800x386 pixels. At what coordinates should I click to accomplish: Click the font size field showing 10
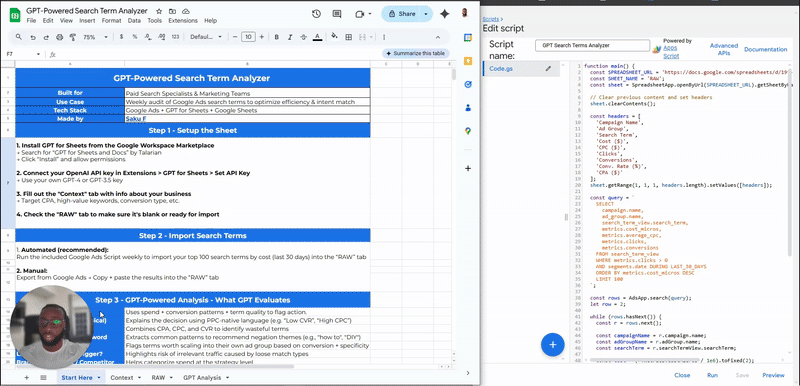248,37
